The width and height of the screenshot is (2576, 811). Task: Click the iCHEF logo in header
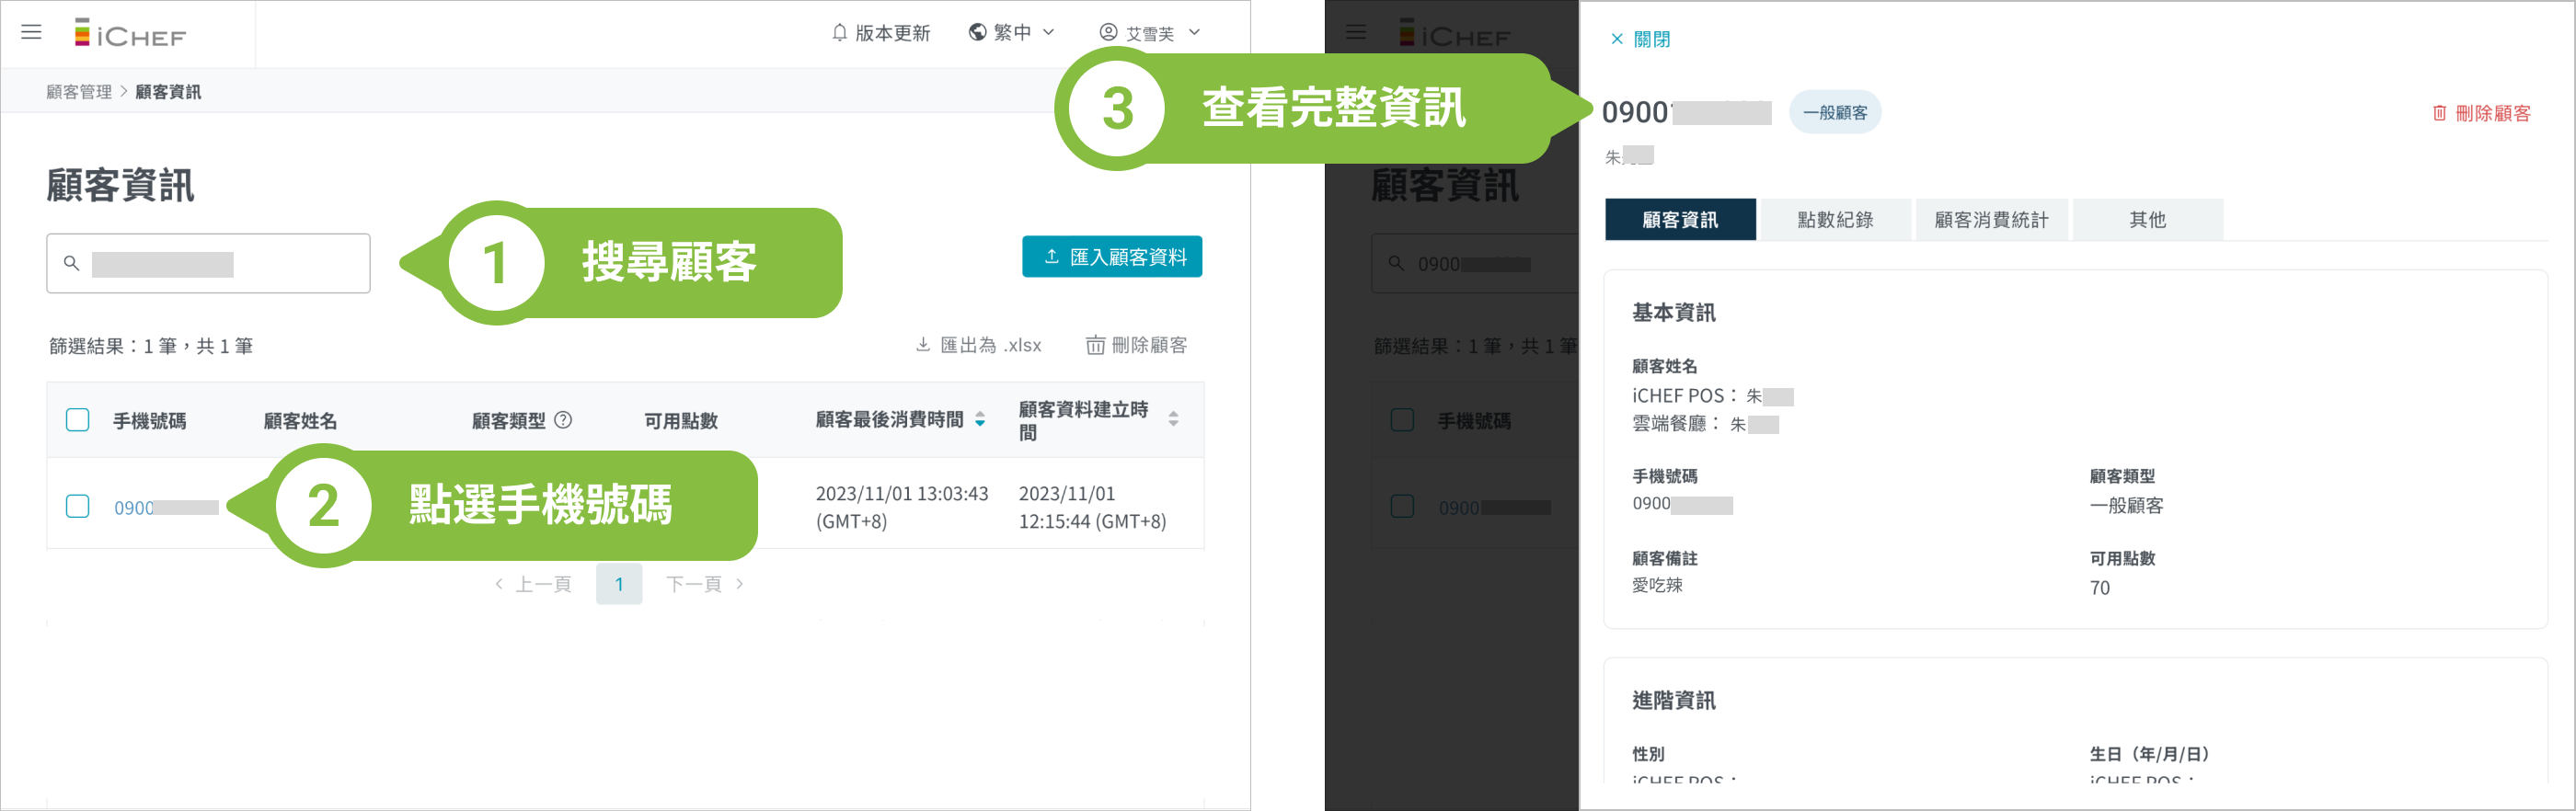pos(130,34)
